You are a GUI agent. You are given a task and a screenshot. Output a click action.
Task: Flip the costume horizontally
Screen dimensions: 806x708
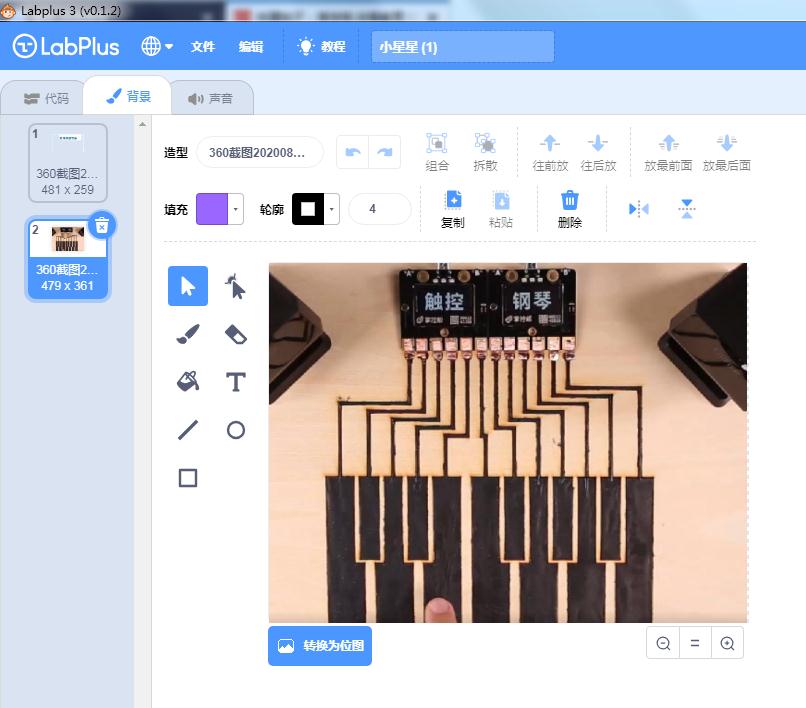(x=639, y=209)
